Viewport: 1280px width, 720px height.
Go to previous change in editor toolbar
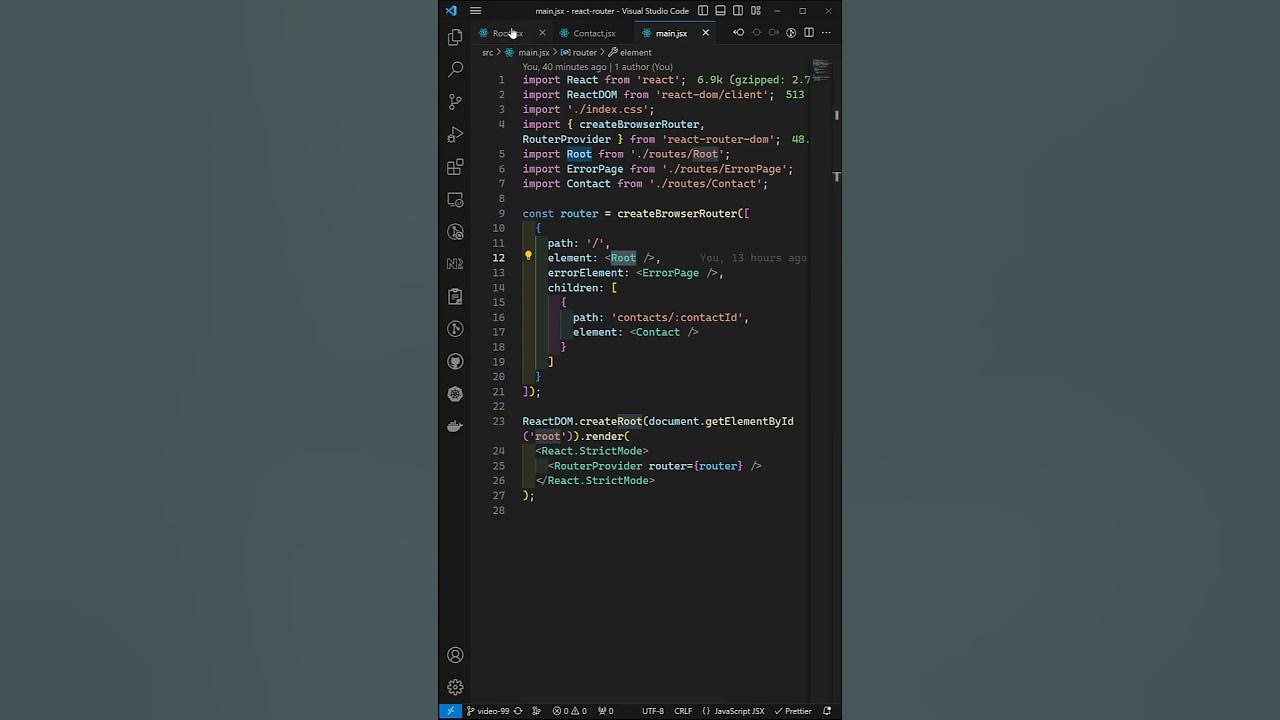pyautogui.click(x=739, y=33)
